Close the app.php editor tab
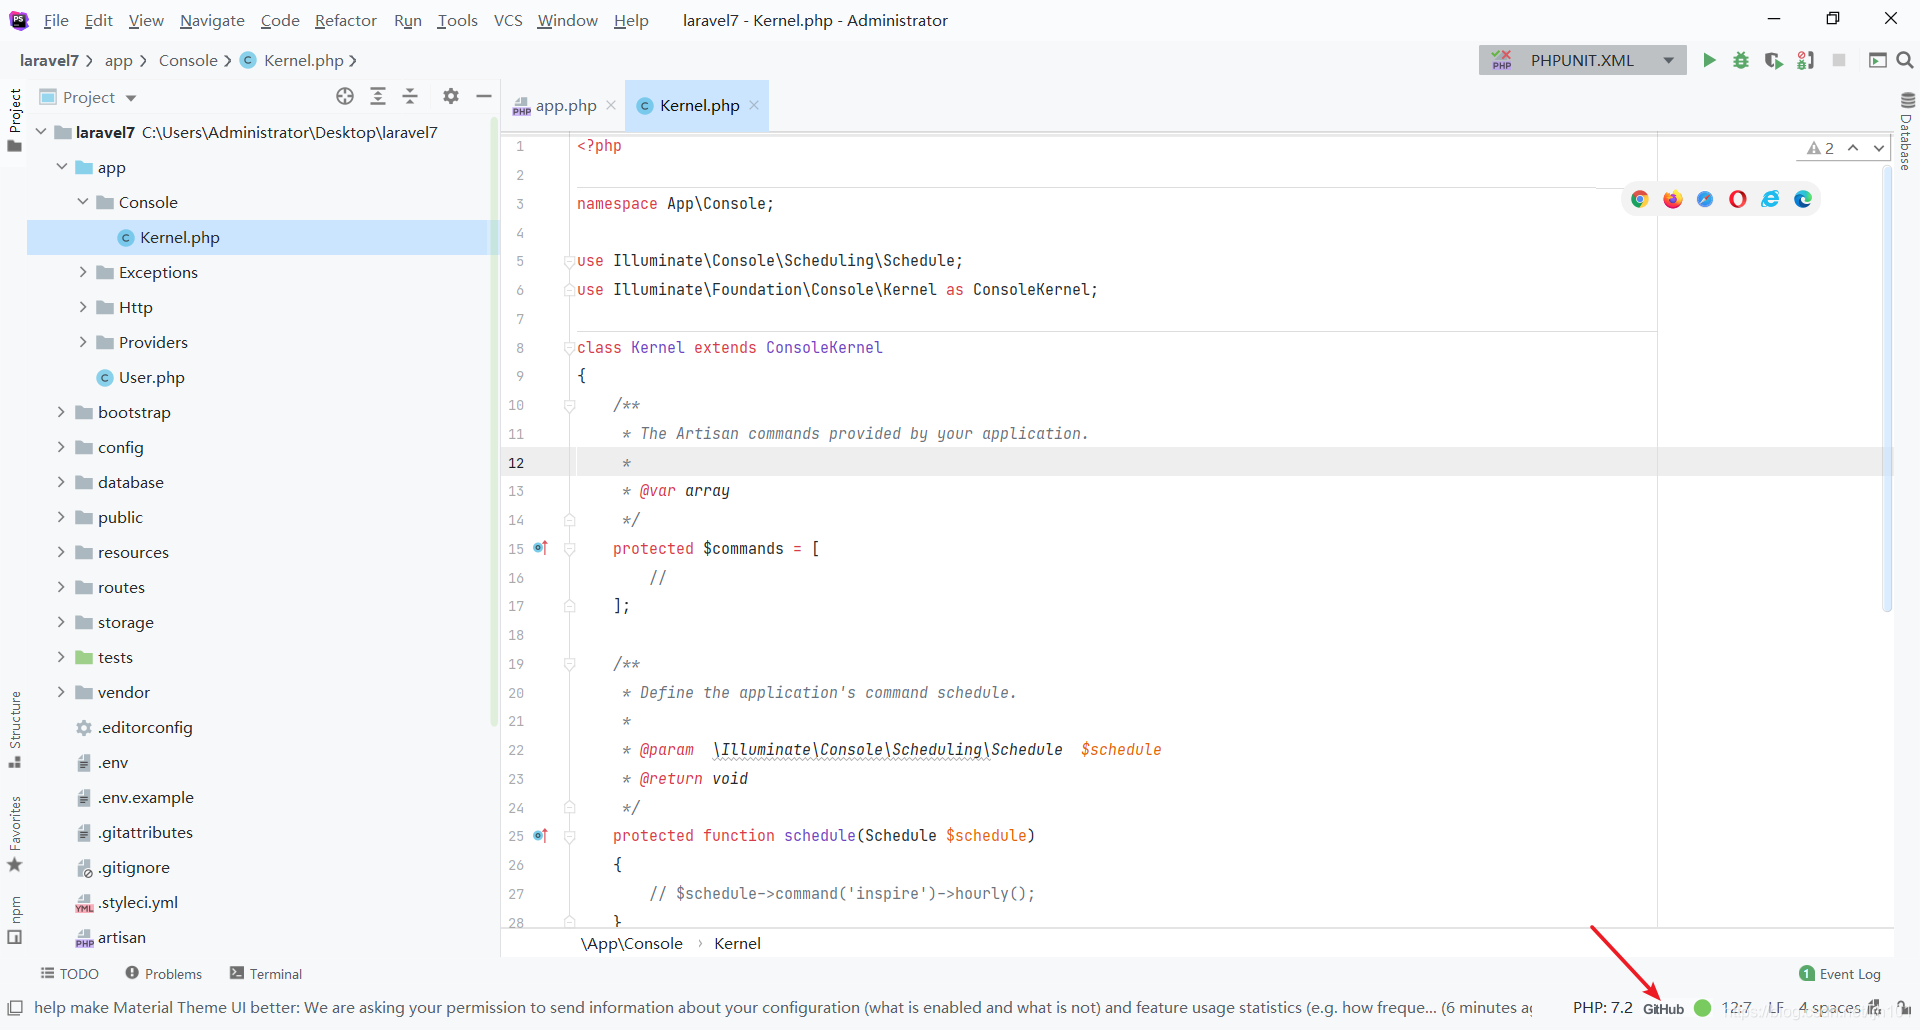Viewport: 1920px width, 1030px height. (x=611, y=105)
